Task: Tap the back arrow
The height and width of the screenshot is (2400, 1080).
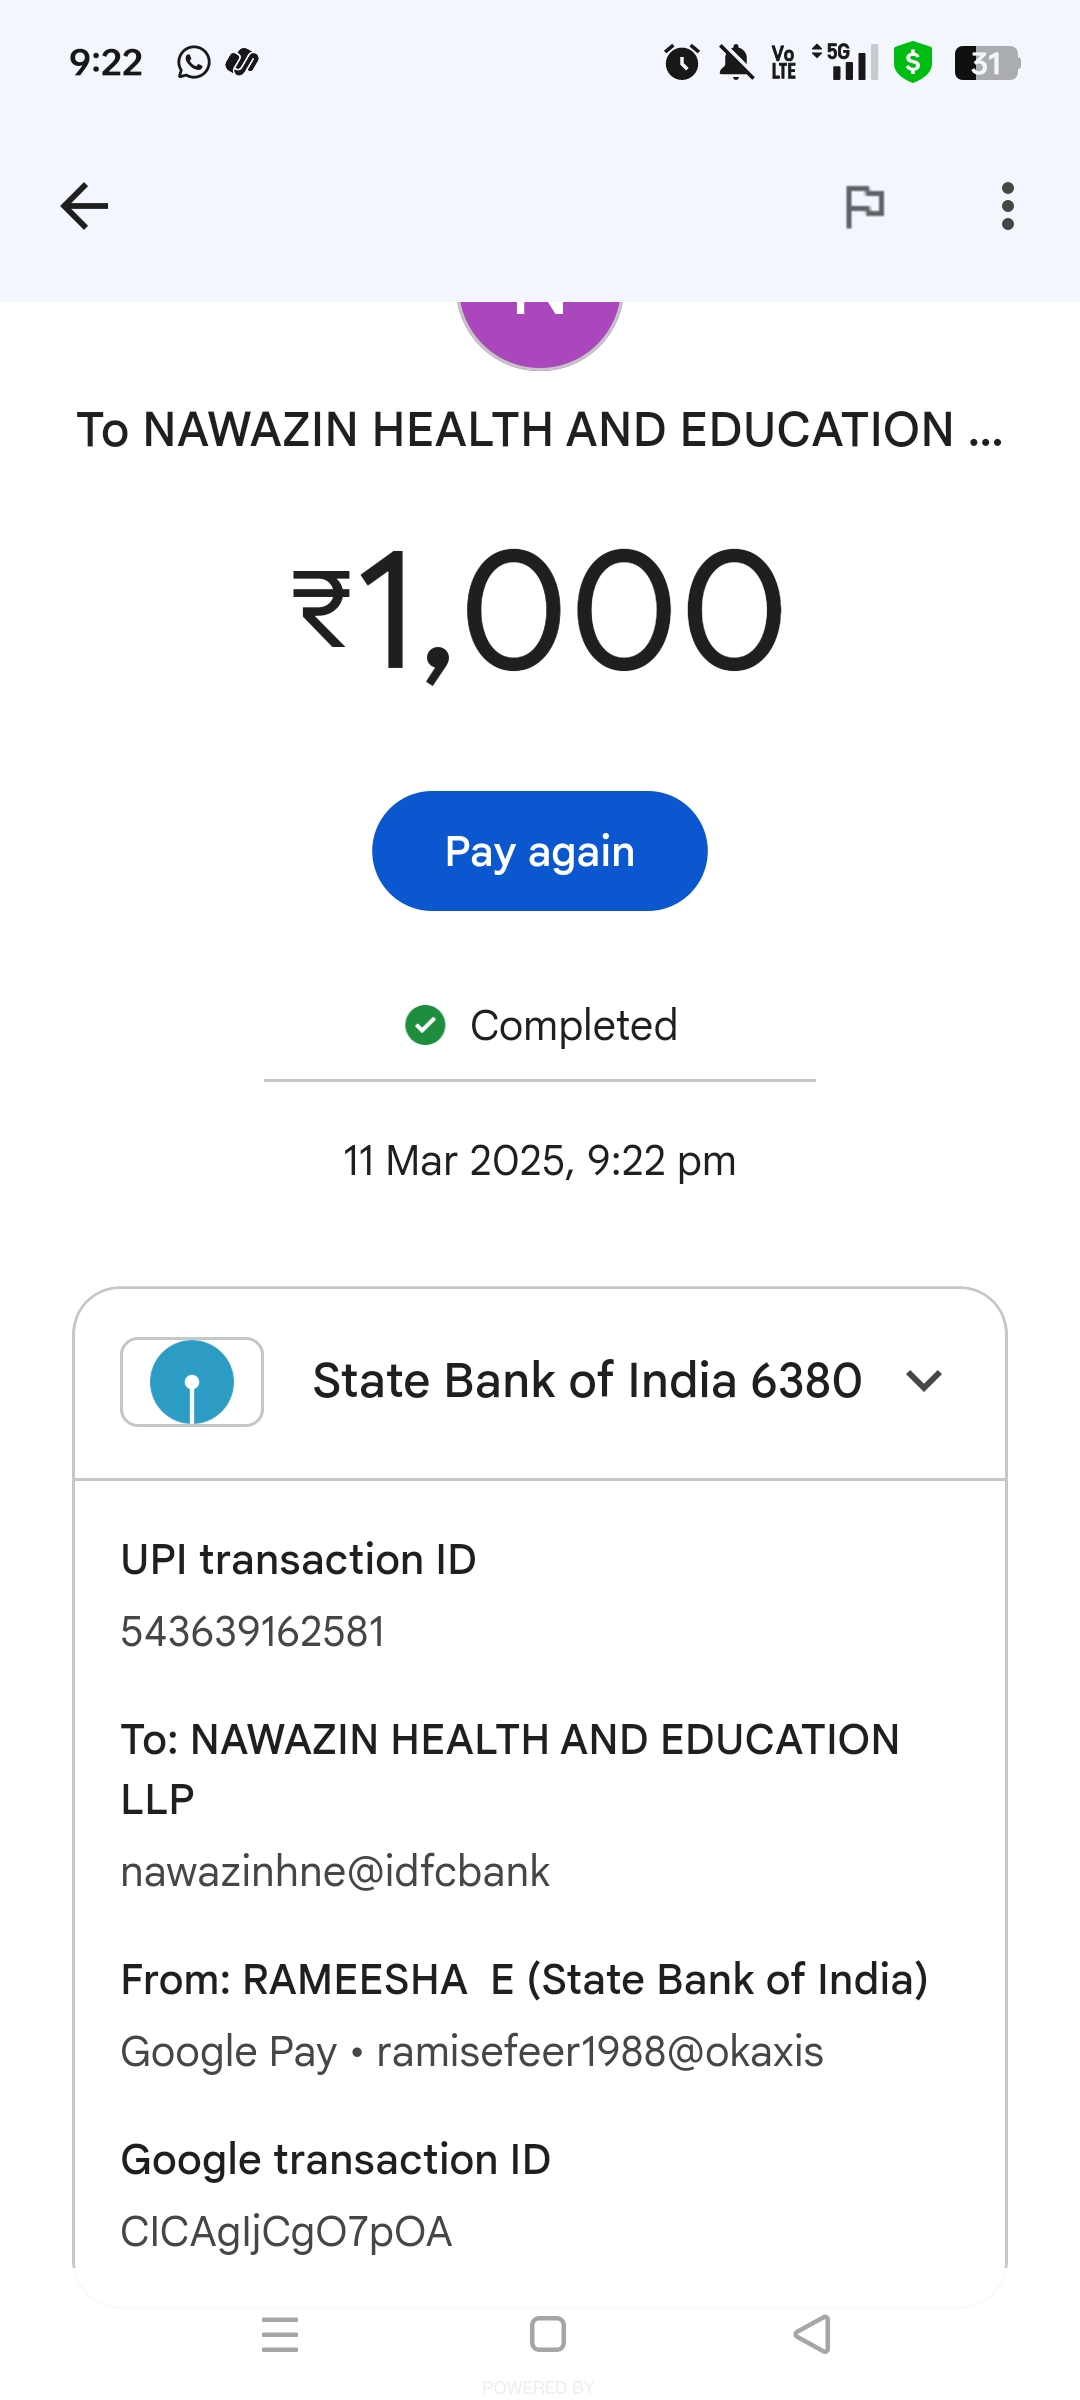Action: (84, 206)
